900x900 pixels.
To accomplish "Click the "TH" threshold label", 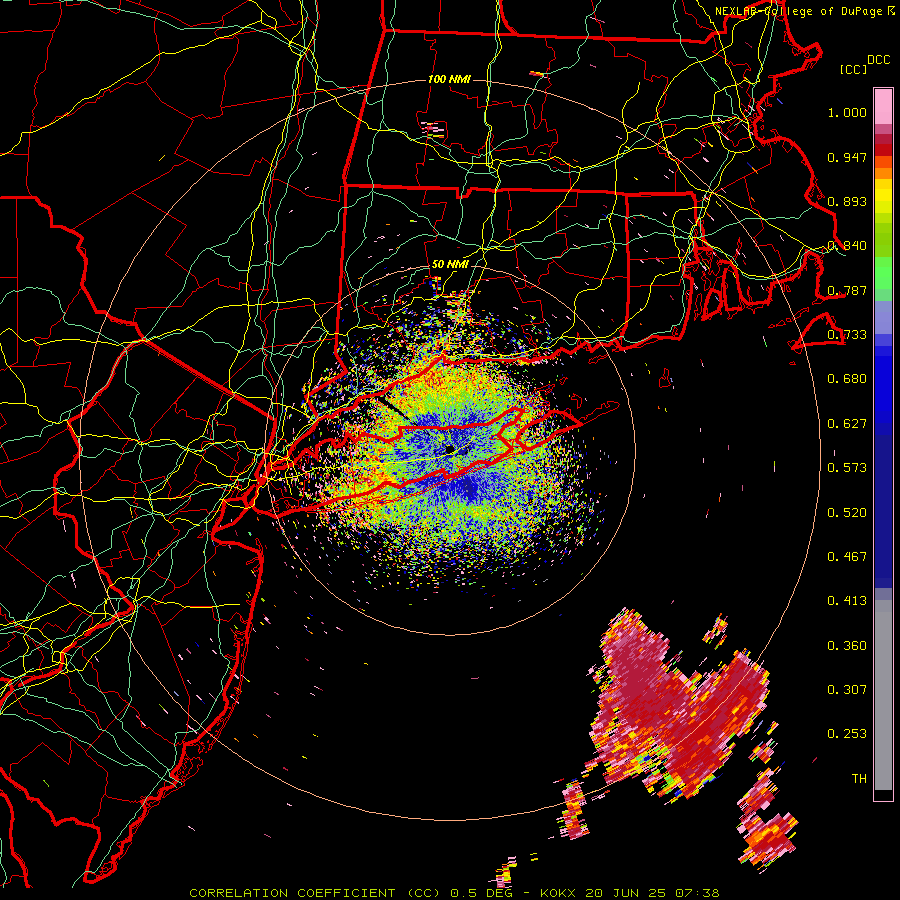I will pos(859,779).
